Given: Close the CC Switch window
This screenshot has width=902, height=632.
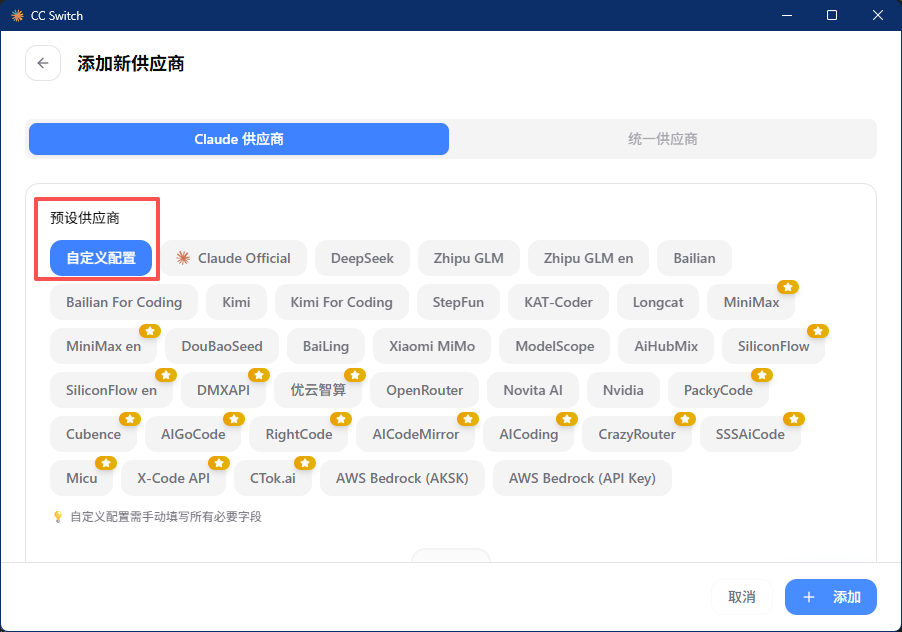Looking at the screenshot, I should [877, 16].
